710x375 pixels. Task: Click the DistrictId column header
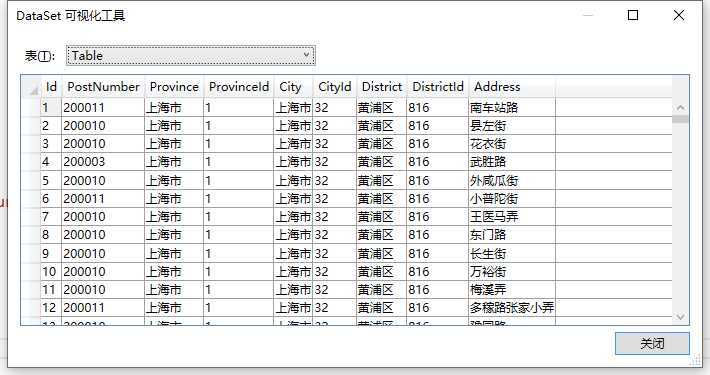tap(437, 87)
